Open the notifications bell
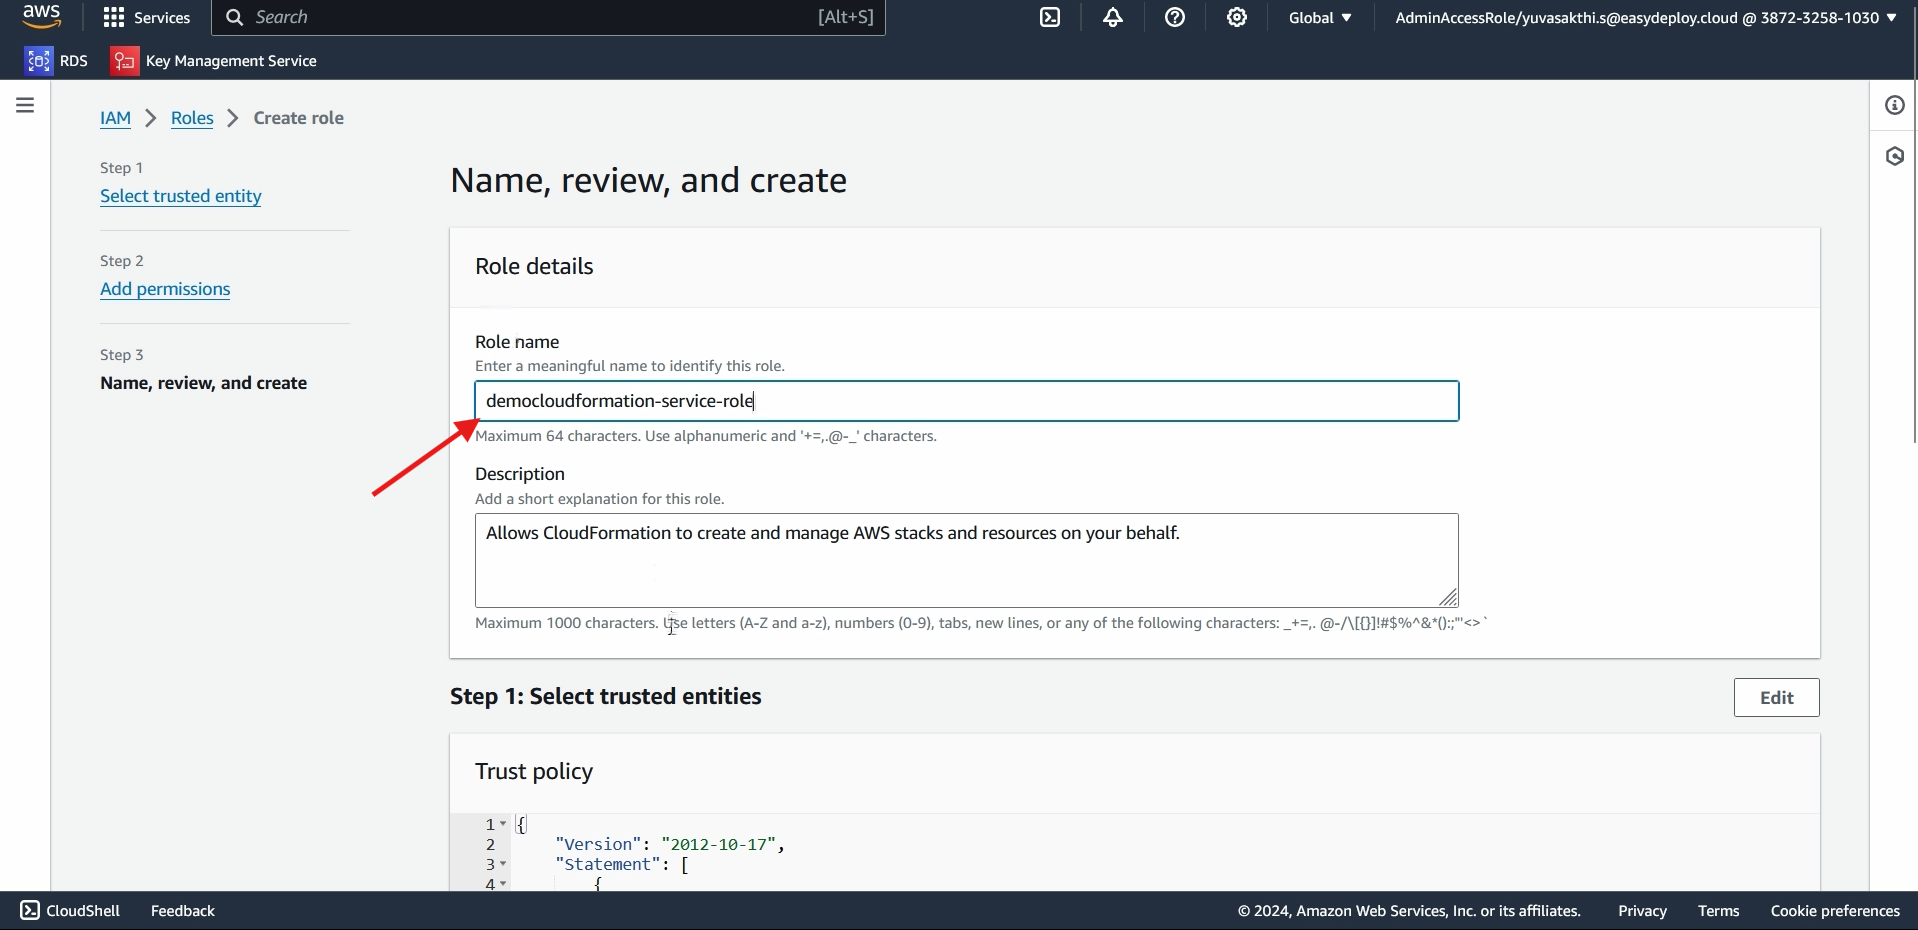The height and width of the screenshot is (930, 1918). [1113, 17]
